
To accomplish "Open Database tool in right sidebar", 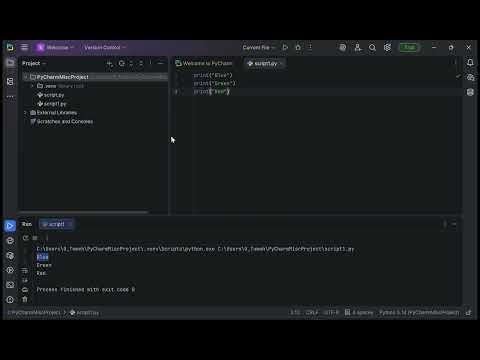I will [470, 92].
